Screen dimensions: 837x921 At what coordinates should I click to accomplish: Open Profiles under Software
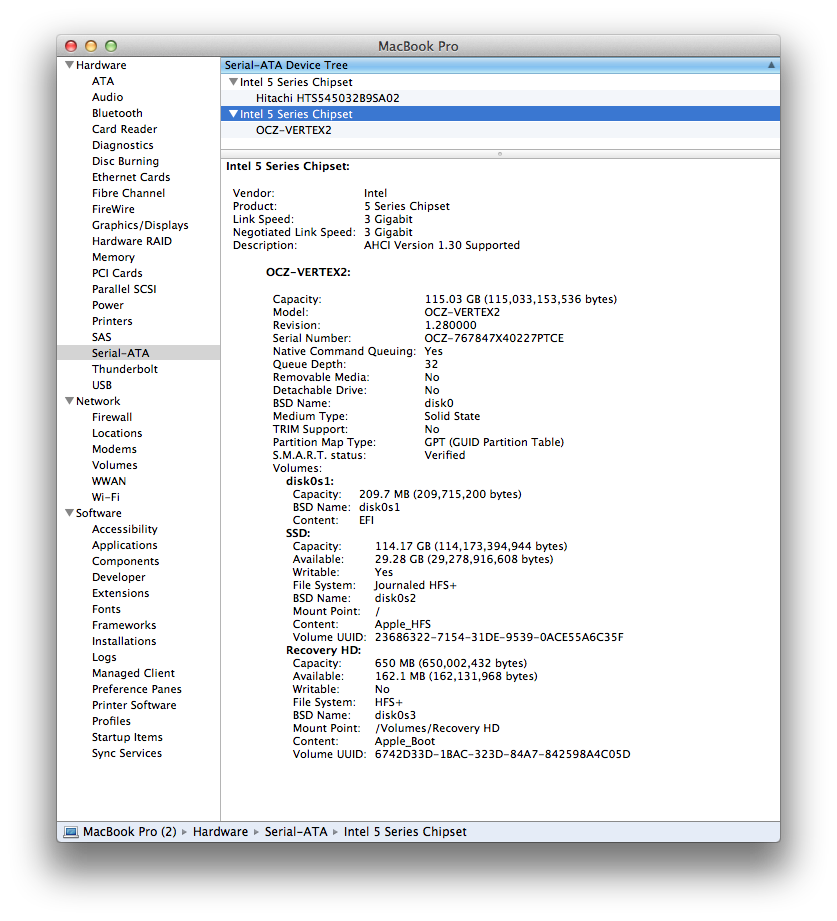[x=111, y=721]
